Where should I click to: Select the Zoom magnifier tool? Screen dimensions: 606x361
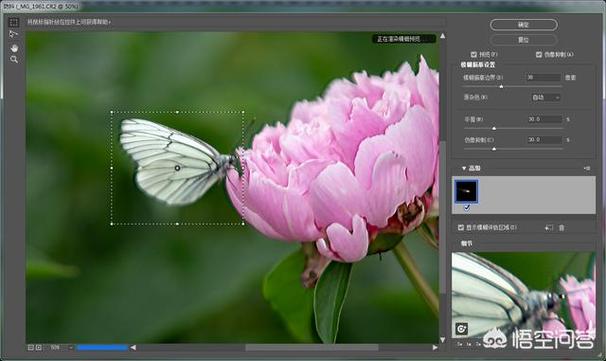tap(14, 60)
